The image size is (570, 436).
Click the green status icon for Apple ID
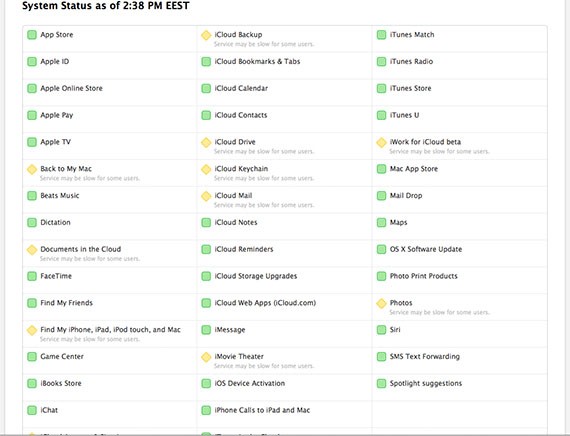tap(32, 62)
